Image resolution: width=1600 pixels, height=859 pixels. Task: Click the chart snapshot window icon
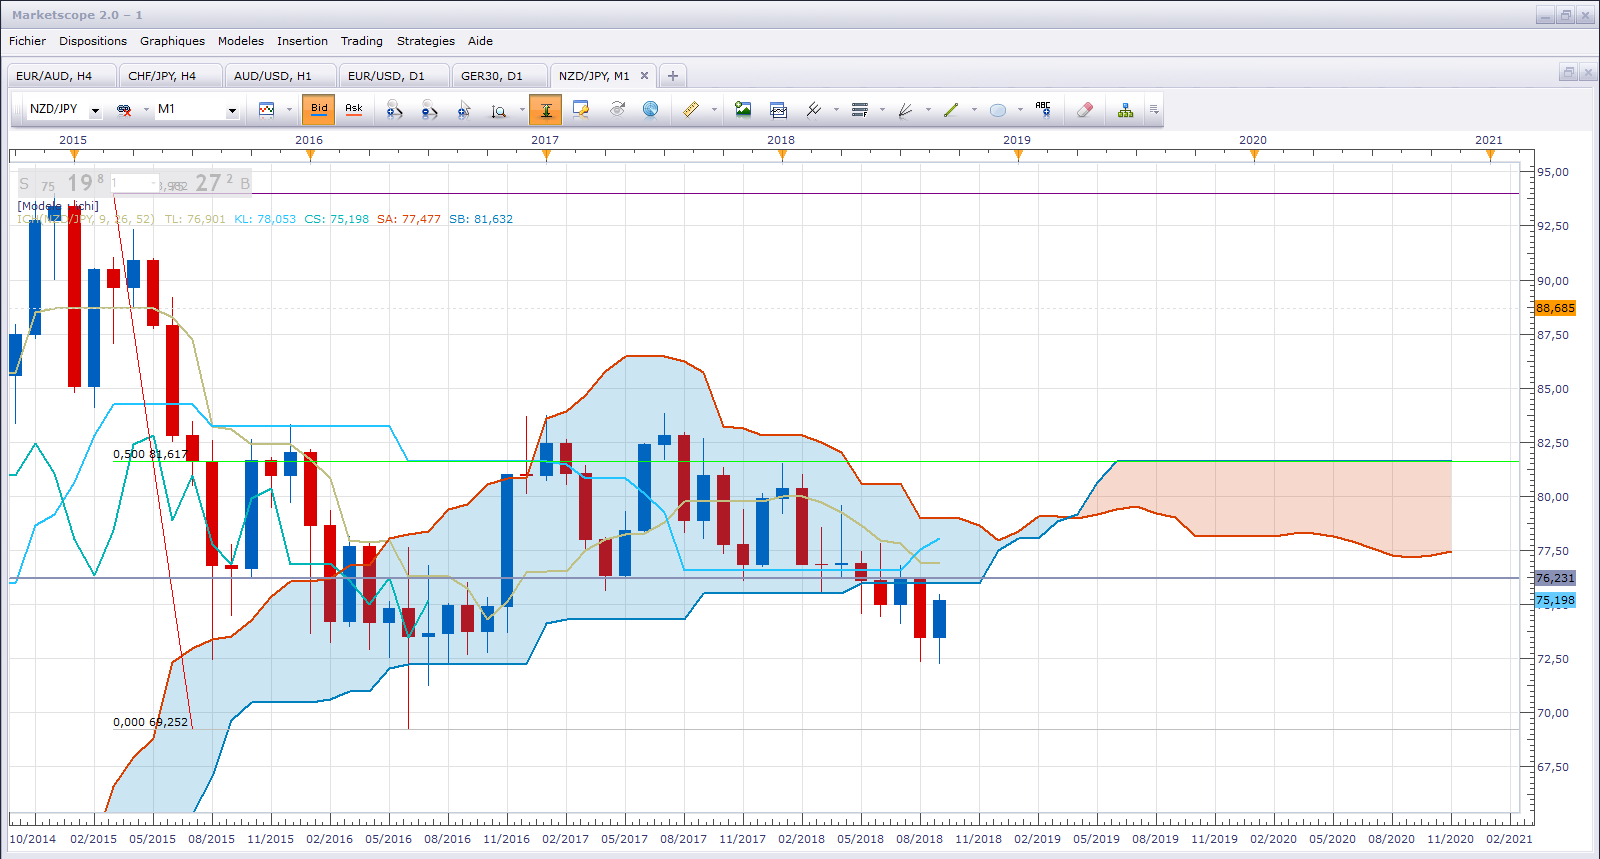[778, 110]
